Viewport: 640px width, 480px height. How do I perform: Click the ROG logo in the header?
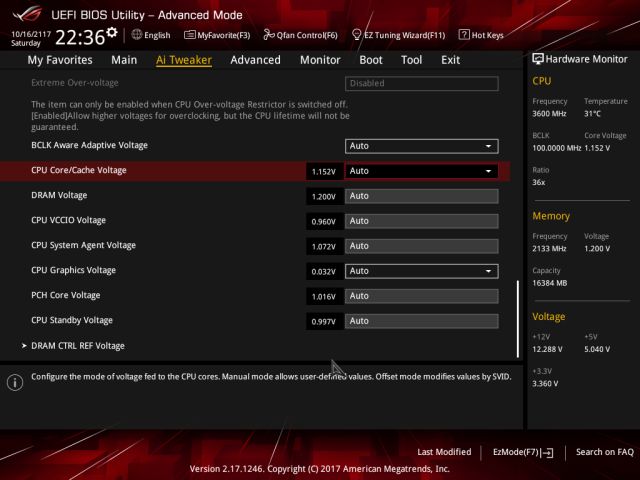27,14
